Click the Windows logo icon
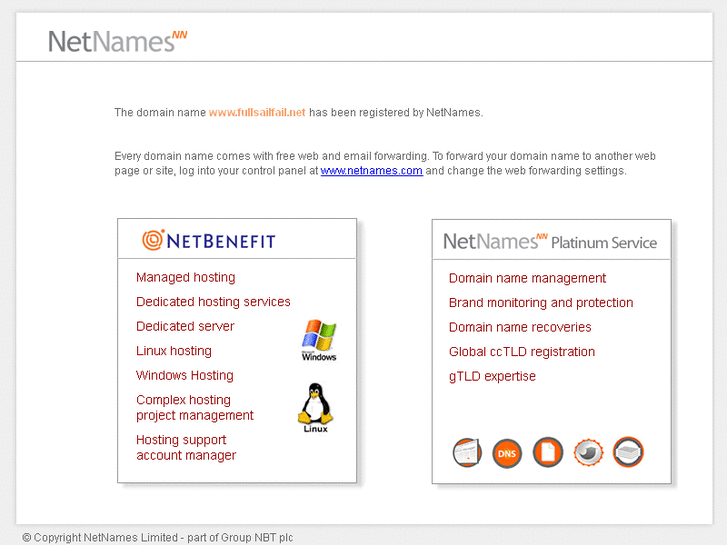 [x=319, y=340]
